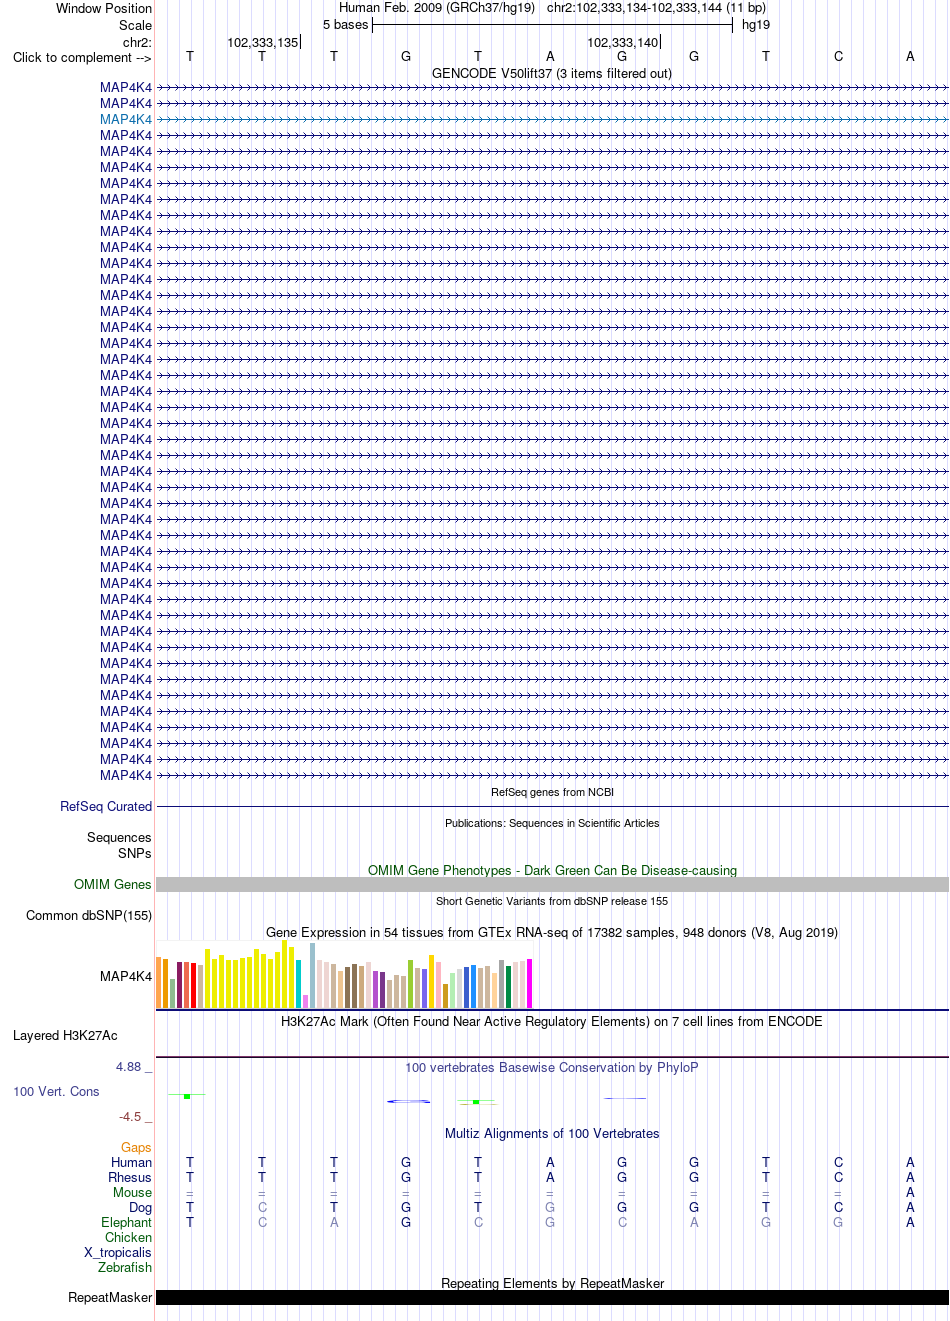
Task: Click the RepeatMasker track label
Action: pyautogui.click(x=110, y=1297)
